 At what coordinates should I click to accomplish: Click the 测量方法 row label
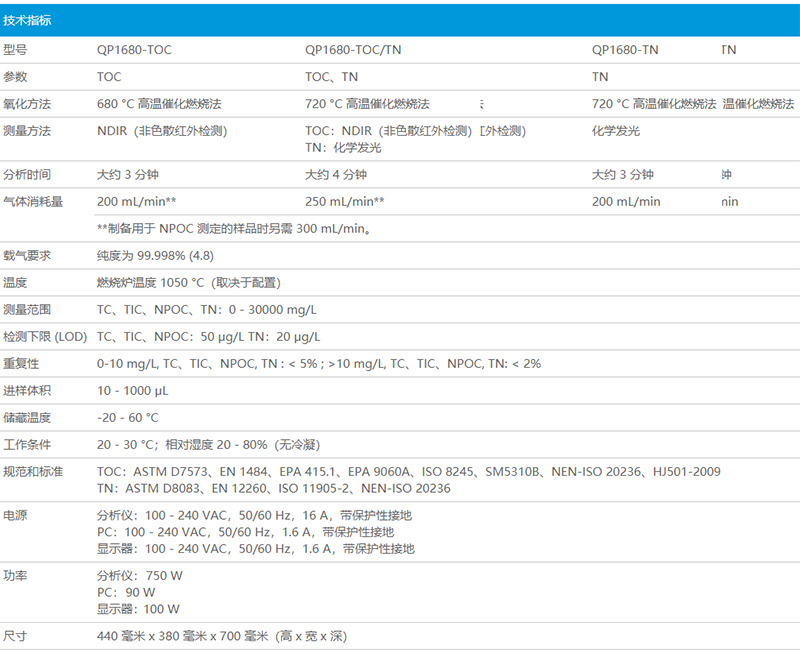pyautogui.click(x=27, y=131)
